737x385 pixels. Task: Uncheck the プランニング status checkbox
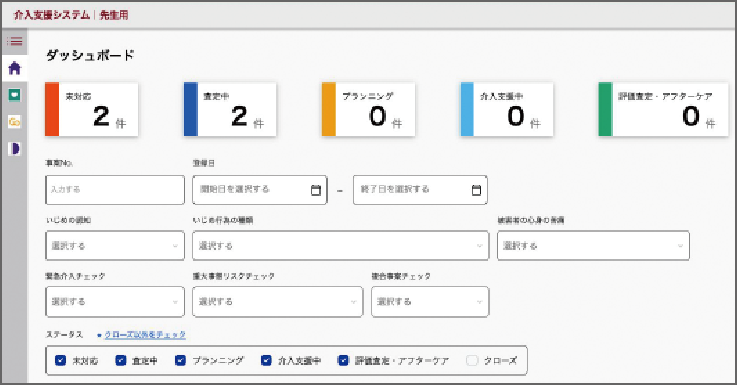pos(180,361)
